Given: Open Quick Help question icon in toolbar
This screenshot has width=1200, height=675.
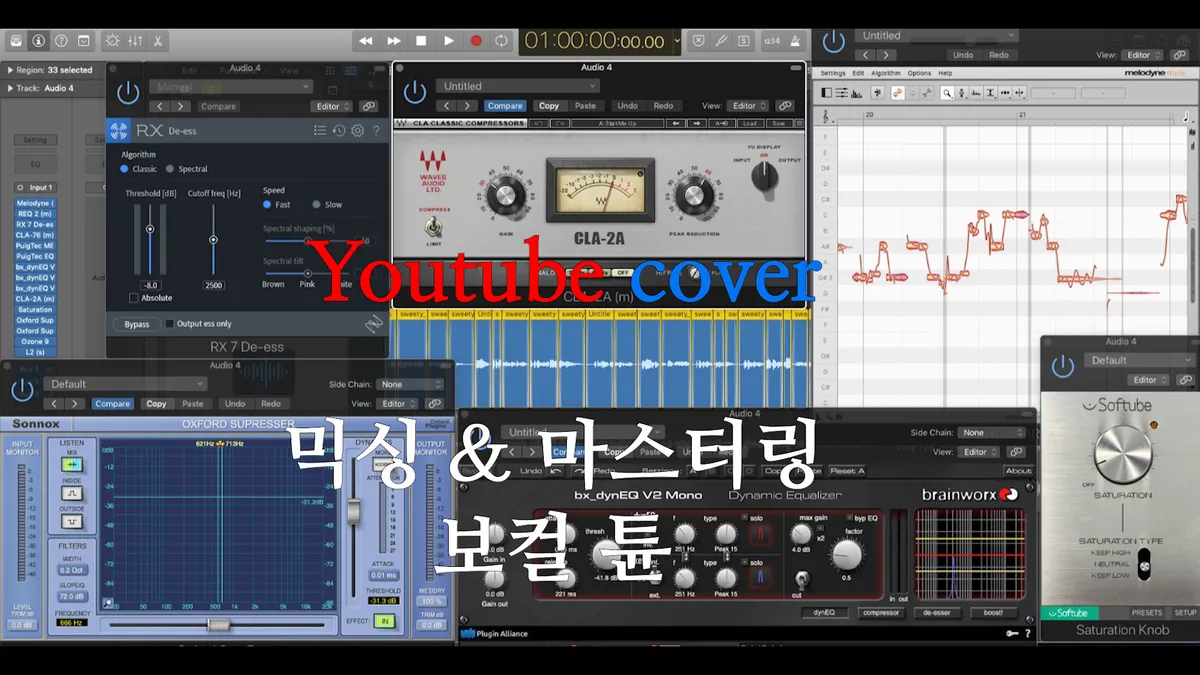Looking at the screenshot, I should point(61,41).
